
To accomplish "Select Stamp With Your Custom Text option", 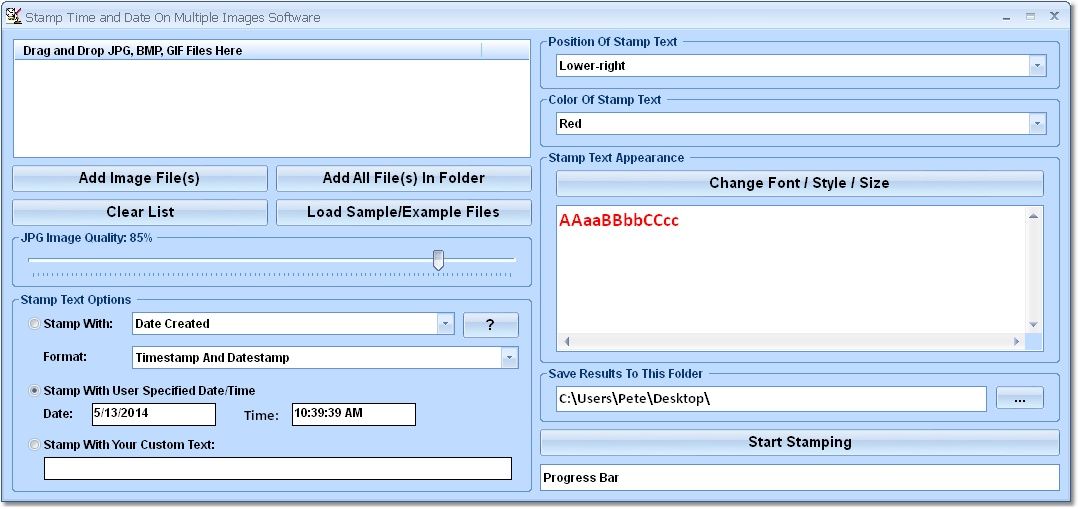I will tap(34, 445).
